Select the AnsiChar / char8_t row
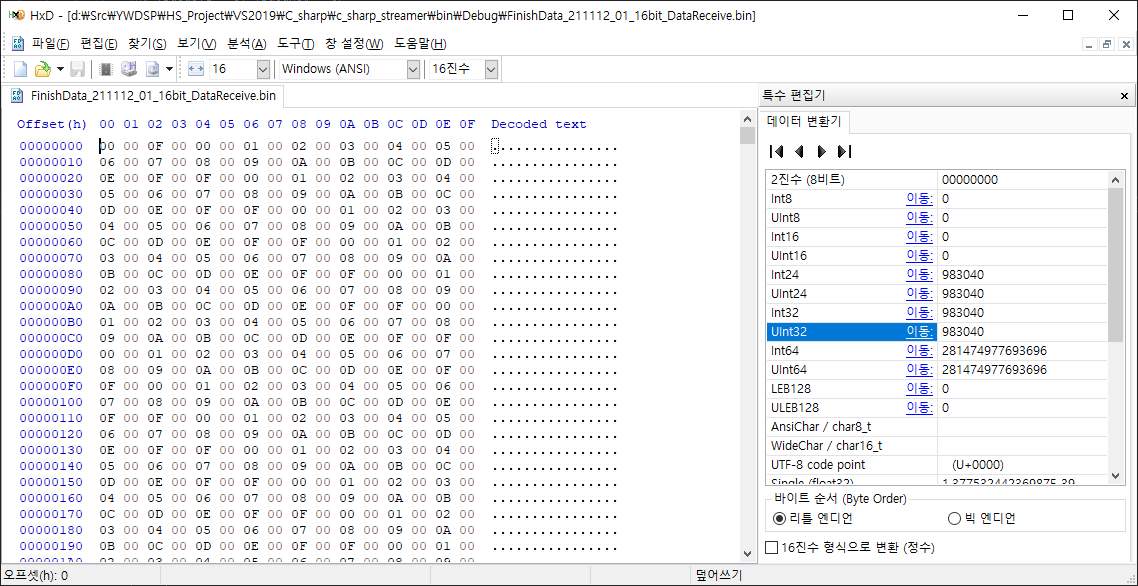Screen dimensions: 1138x586 937,427
